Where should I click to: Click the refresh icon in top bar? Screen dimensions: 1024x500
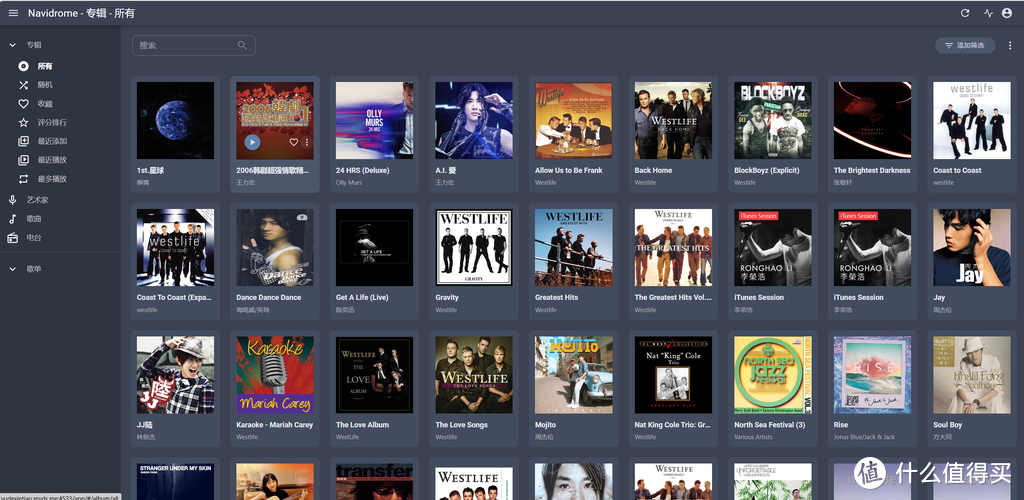point(965,13)
